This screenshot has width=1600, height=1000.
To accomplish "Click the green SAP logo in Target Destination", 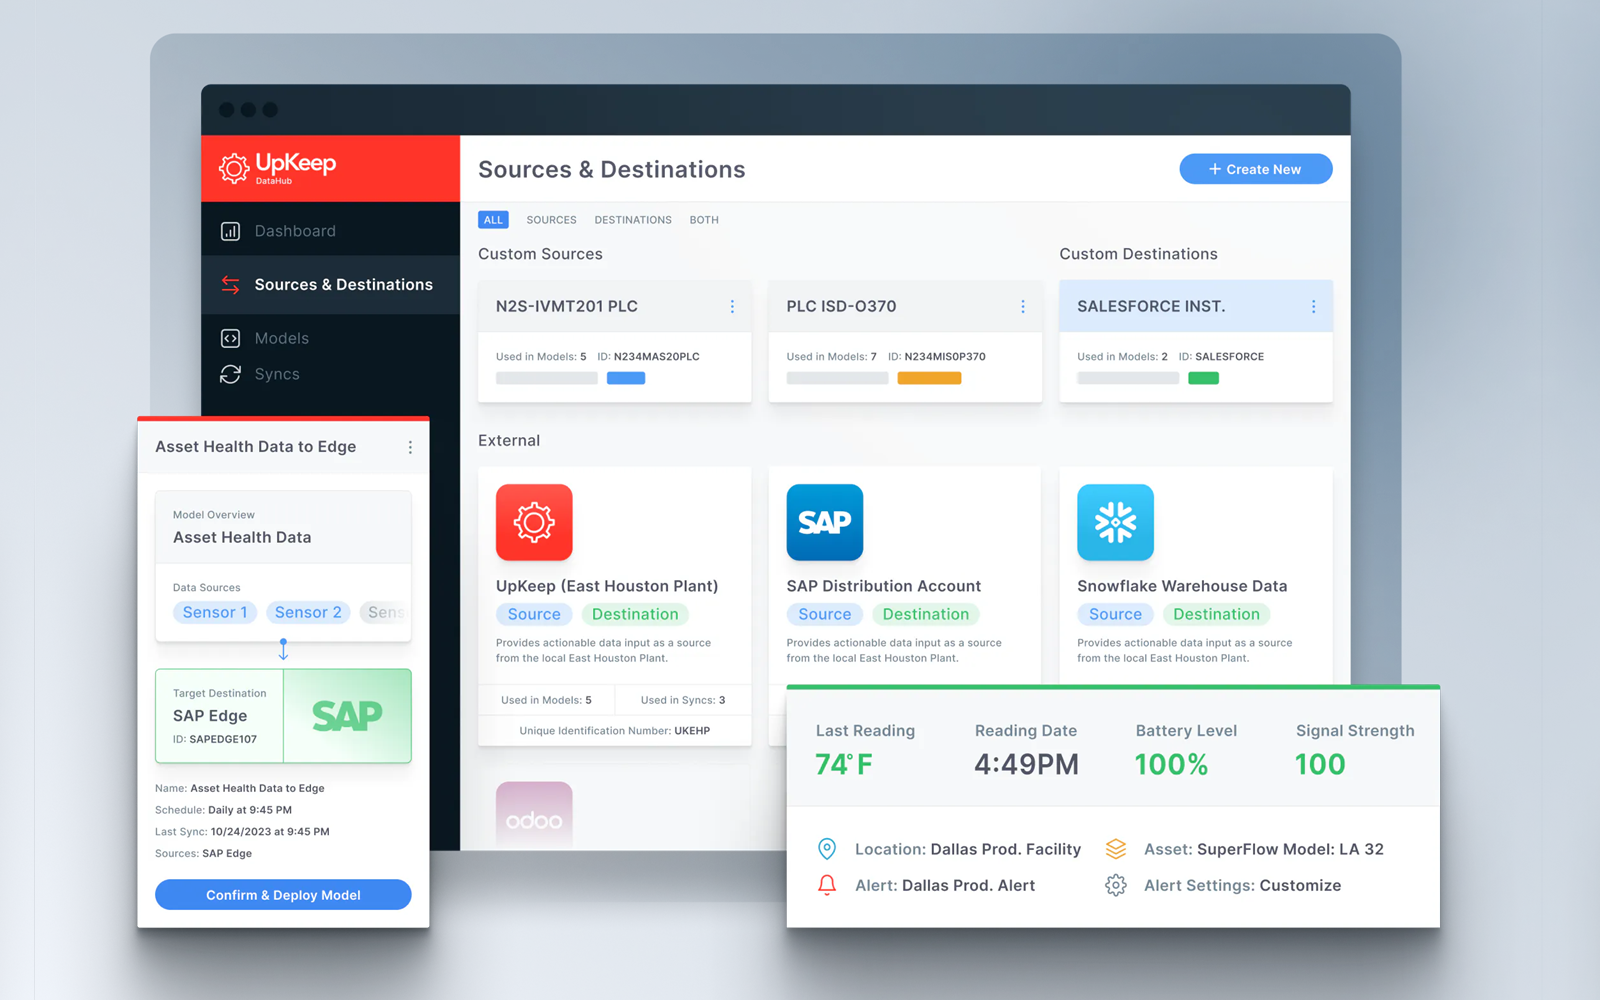I will coord(347,716).
